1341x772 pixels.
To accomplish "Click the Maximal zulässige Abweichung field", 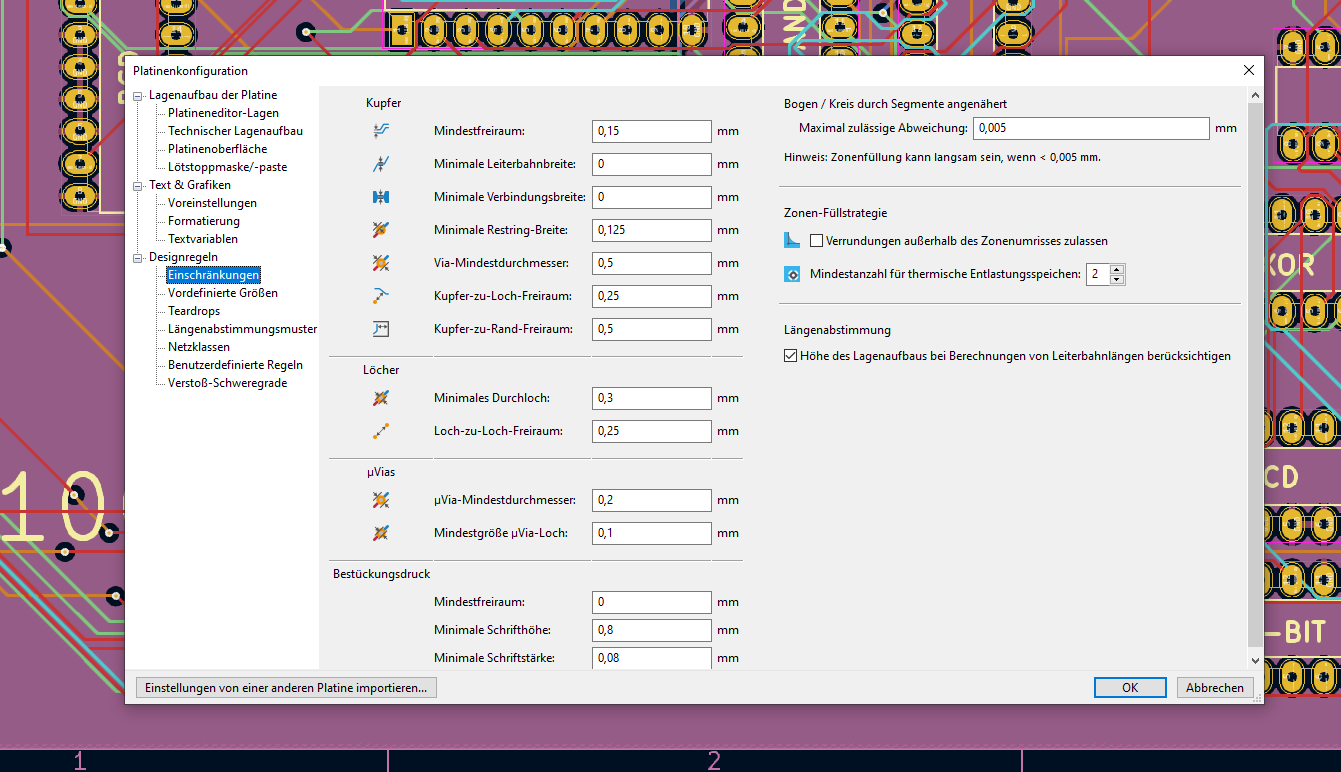I will point(1091,128).
